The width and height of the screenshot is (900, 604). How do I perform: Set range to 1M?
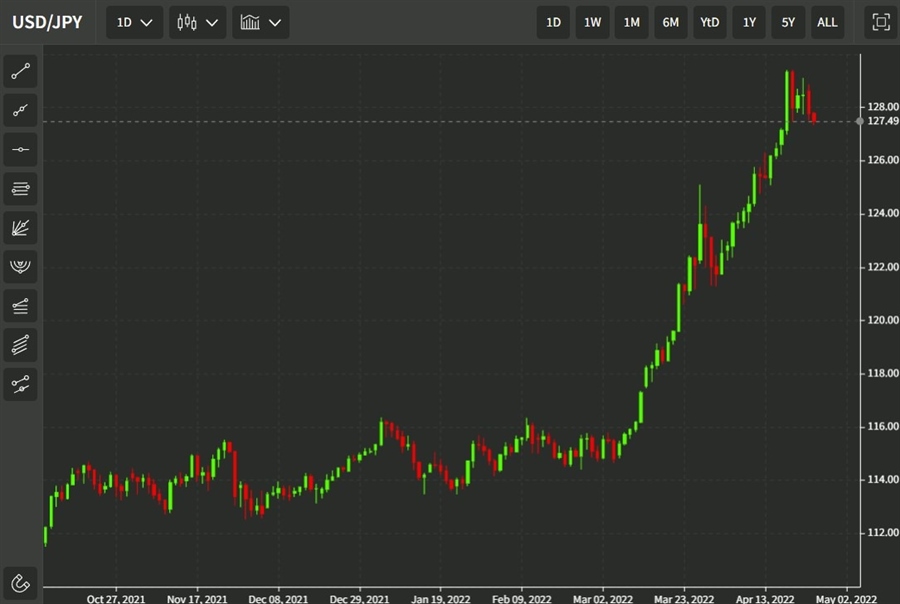[631, 22]
